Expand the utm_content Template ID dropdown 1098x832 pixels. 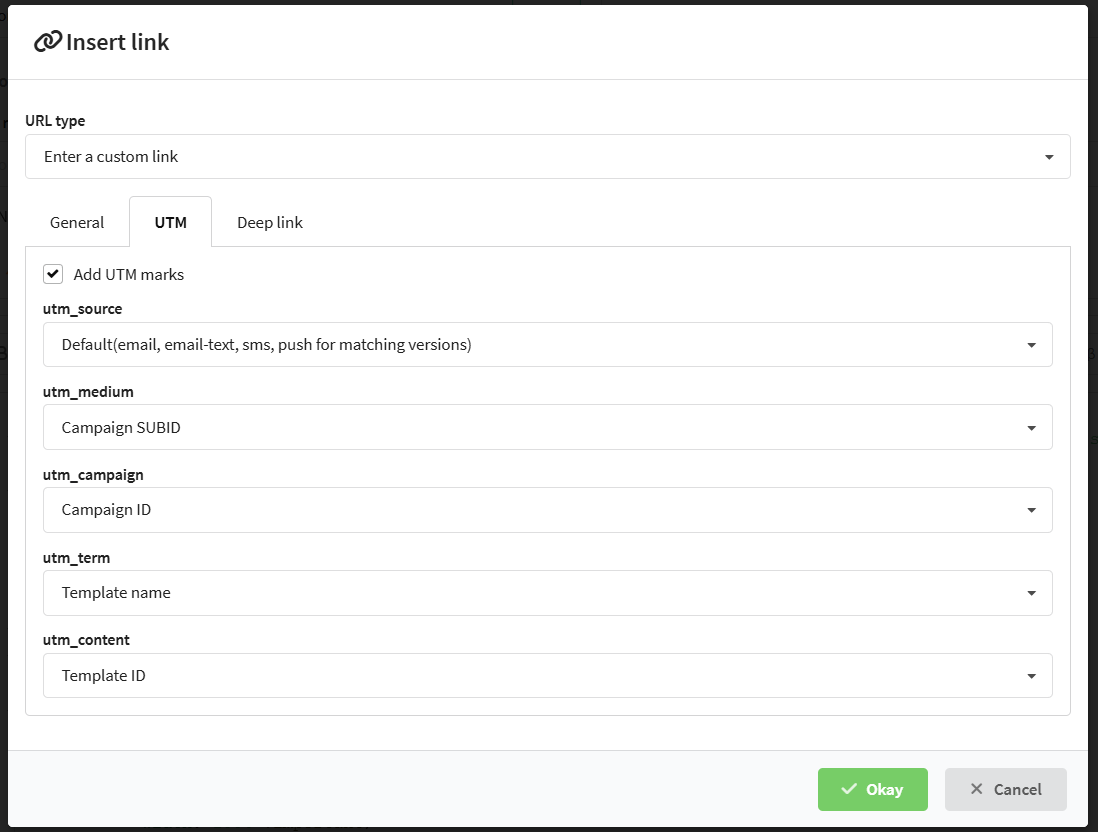click(548, 676)
